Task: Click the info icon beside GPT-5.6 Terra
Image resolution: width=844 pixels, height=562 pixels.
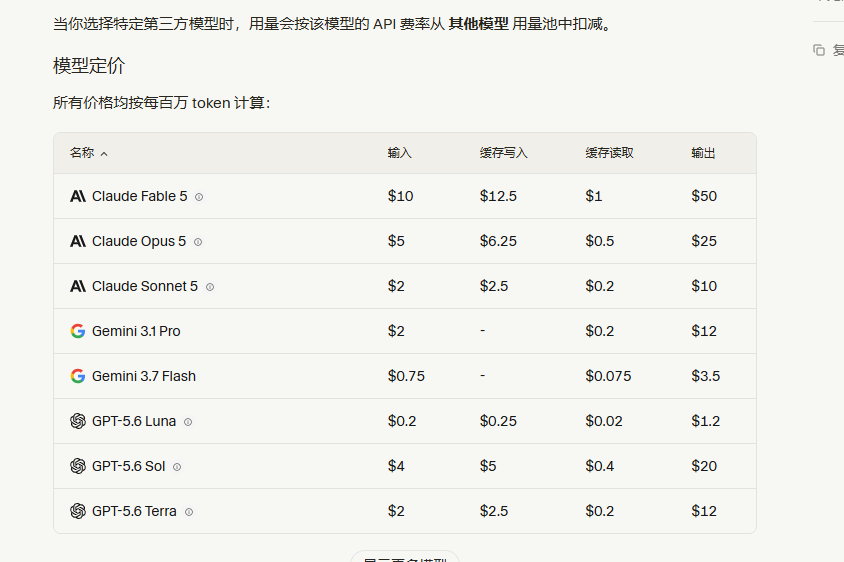Action: [x=189, y=512]
